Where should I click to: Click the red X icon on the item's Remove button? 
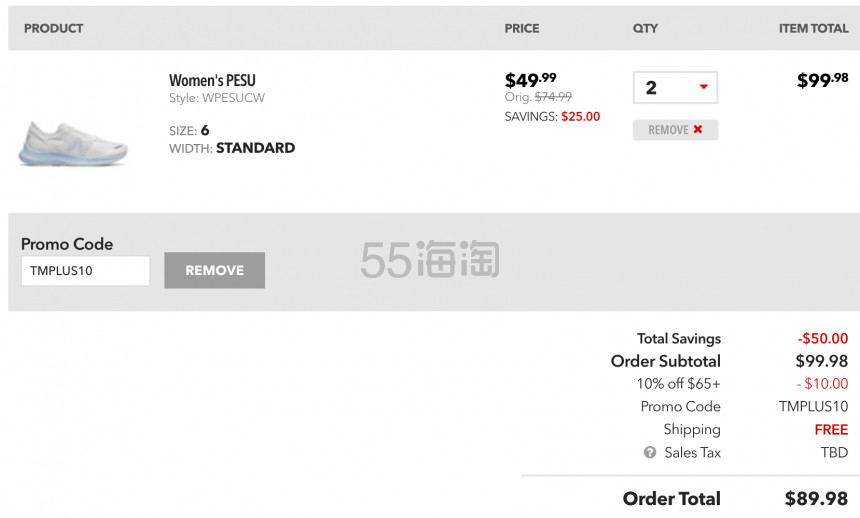(x=698, y=130)
